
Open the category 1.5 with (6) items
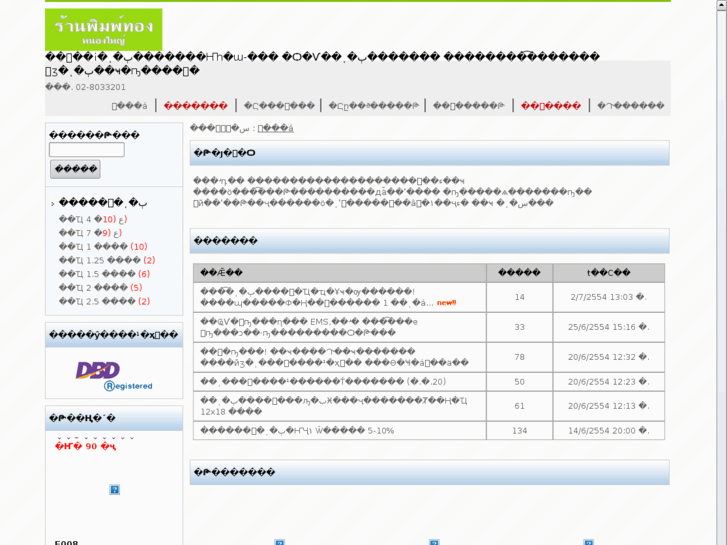(x=104, y=274)
